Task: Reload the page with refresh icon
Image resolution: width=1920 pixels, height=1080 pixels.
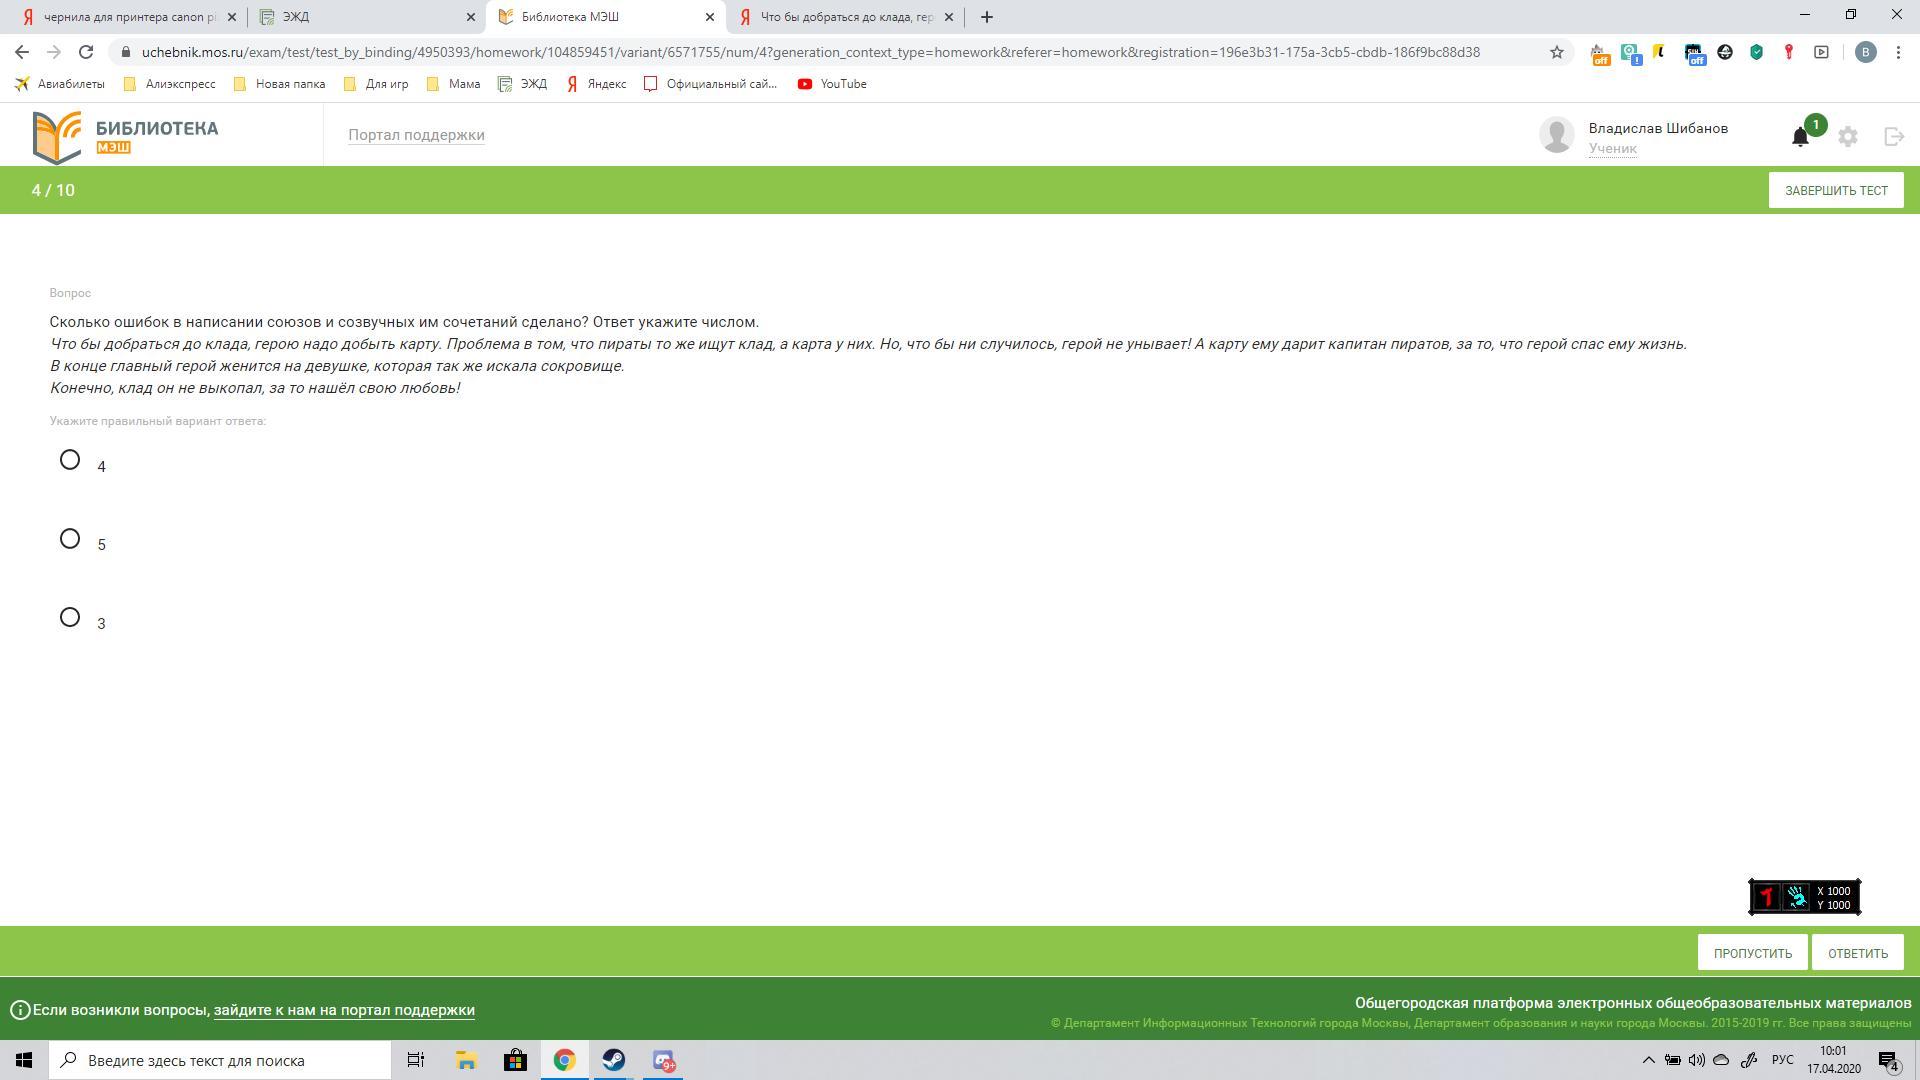Action: 86,52
